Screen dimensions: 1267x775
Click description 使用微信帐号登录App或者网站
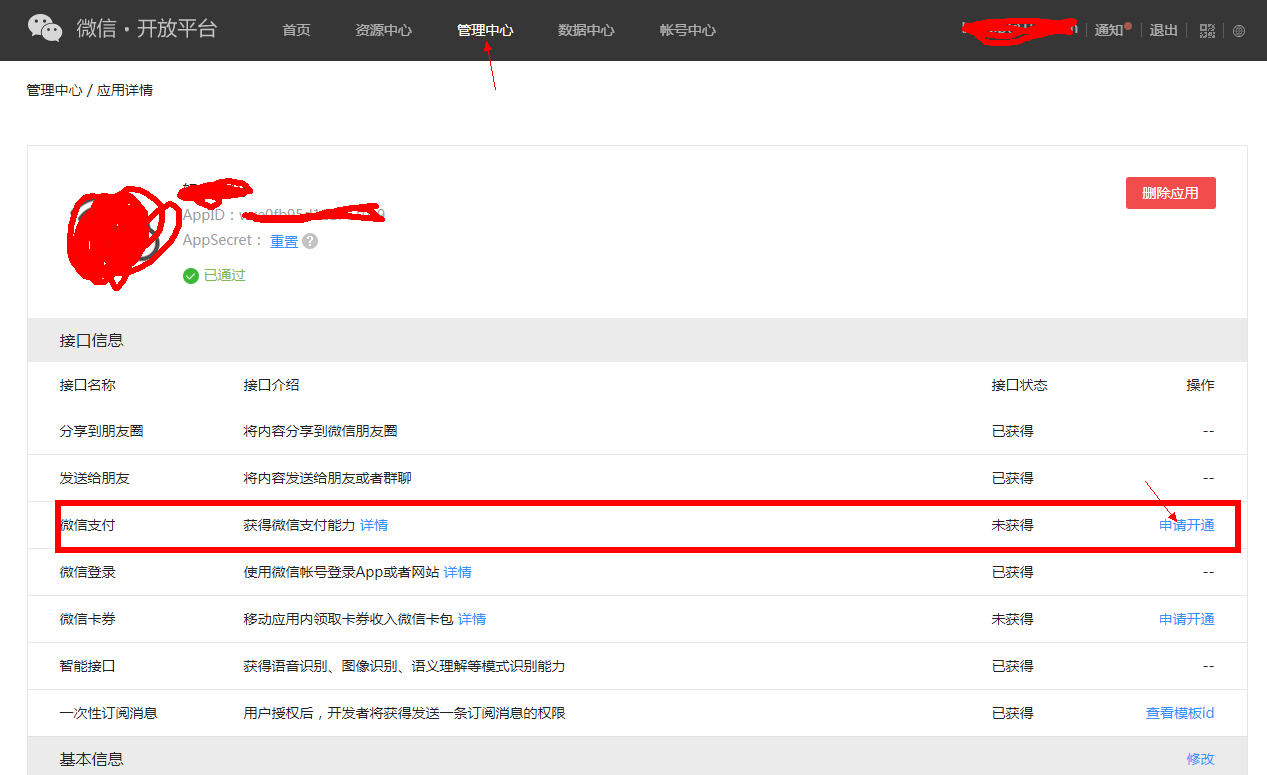[x=341, y=572]
